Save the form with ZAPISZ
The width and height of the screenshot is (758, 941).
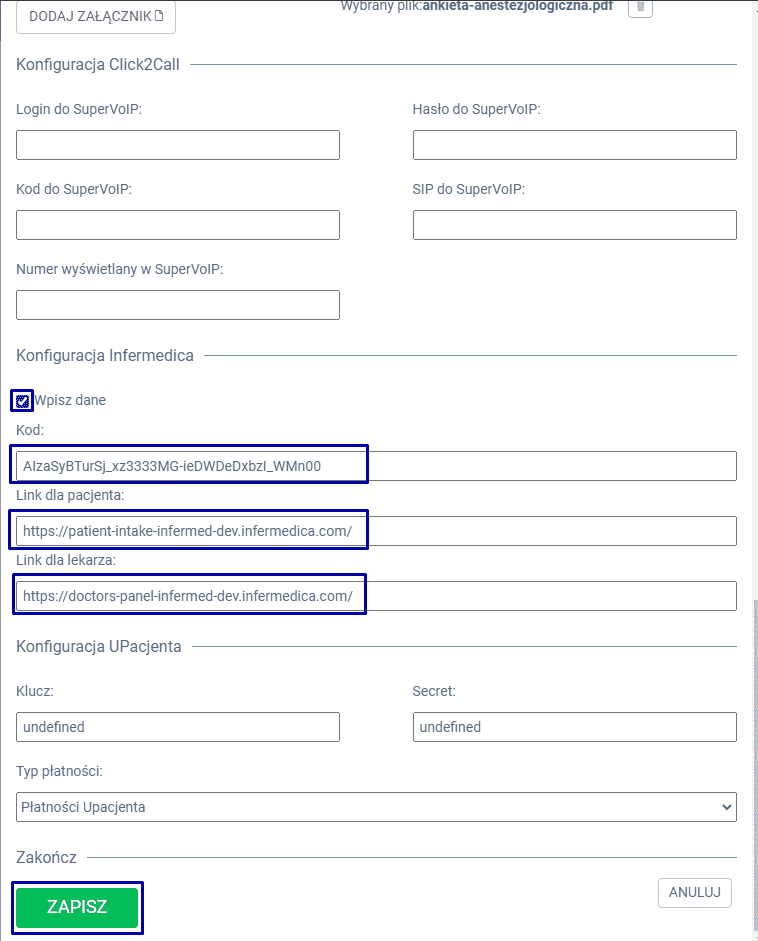pos(77,907)
